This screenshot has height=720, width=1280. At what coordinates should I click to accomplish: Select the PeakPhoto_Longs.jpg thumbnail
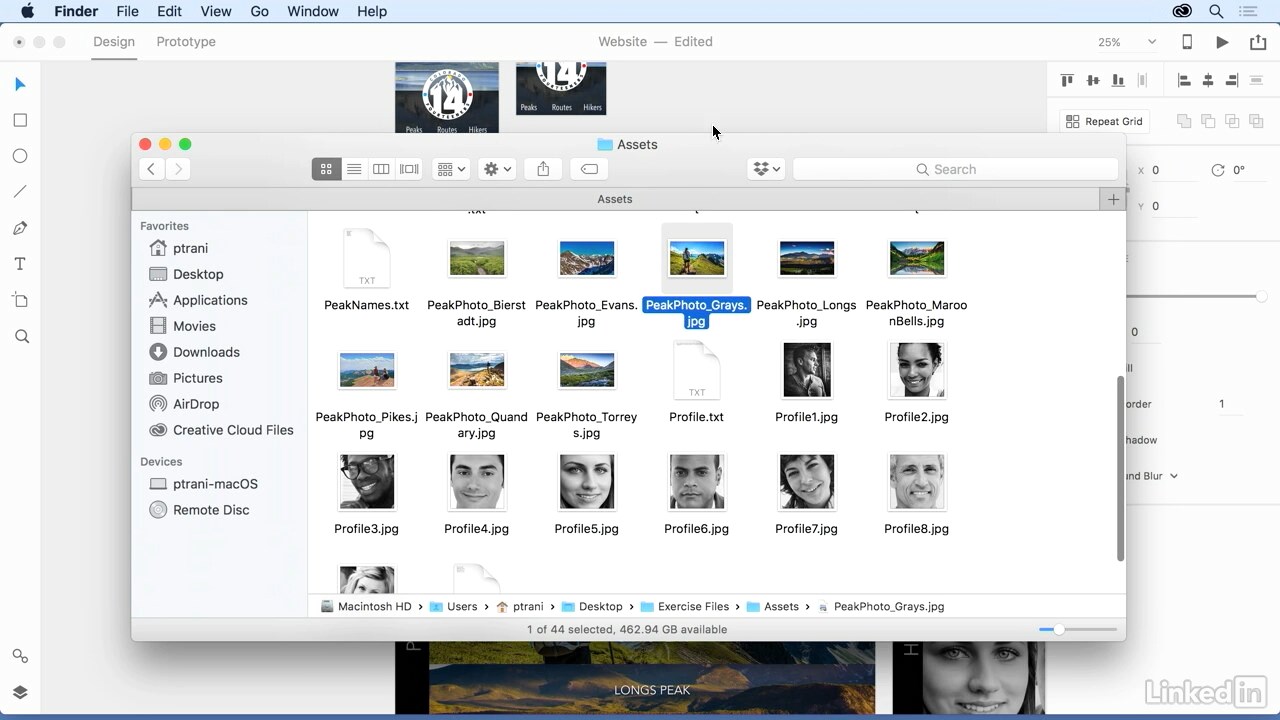click(x=807, y=259)
